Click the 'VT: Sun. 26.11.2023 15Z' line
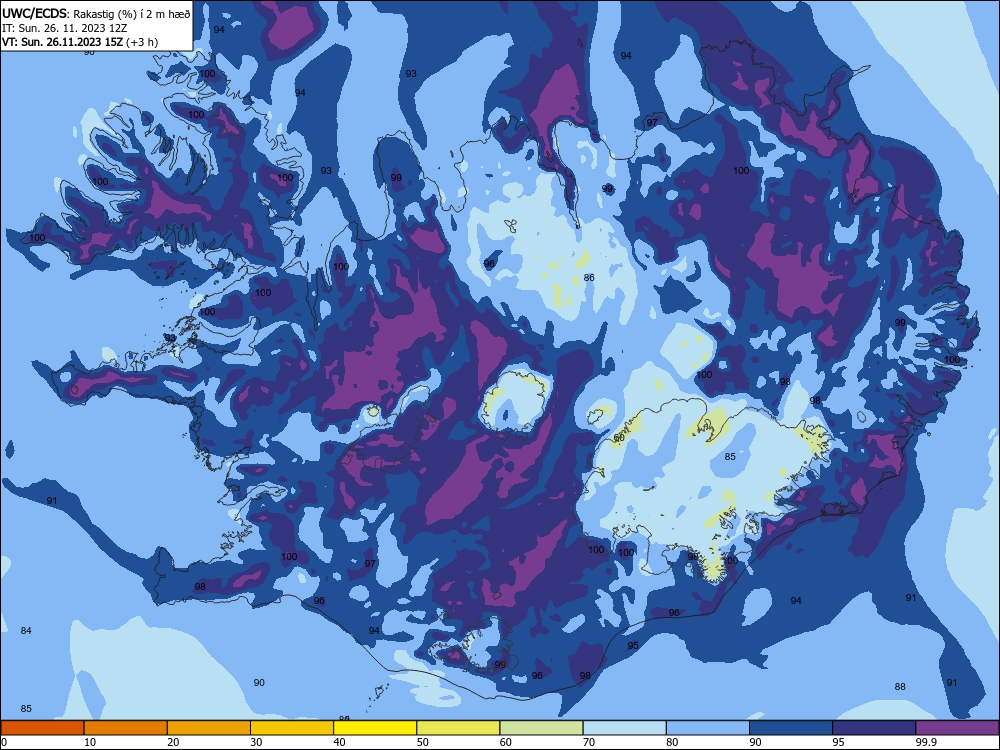The height and width of the screenshot is (750, 1000). [x=62, y=42]
